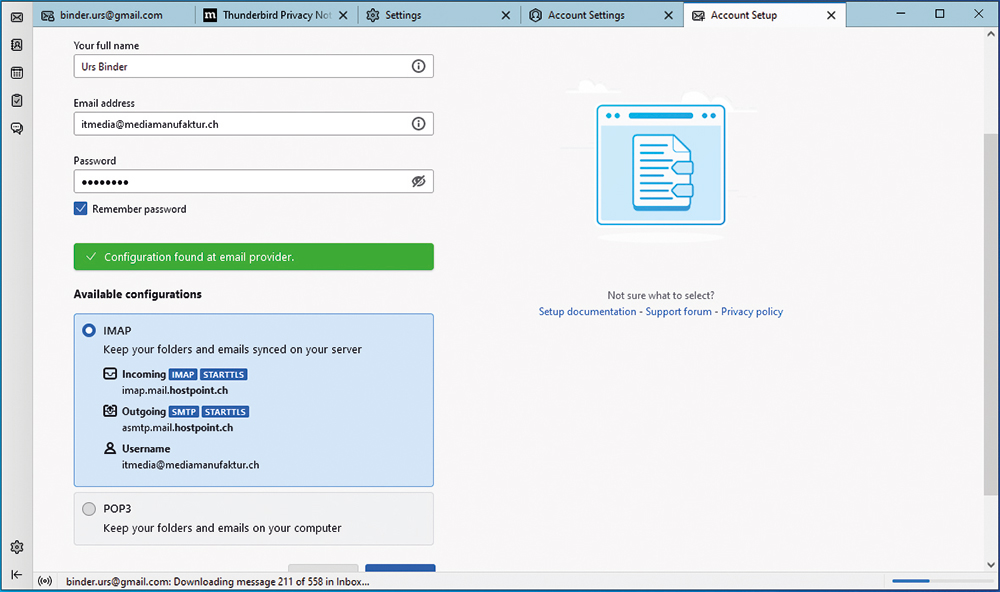Open Tasks from left sidebar
1000x592 pixels.
[x=17, y=101]
